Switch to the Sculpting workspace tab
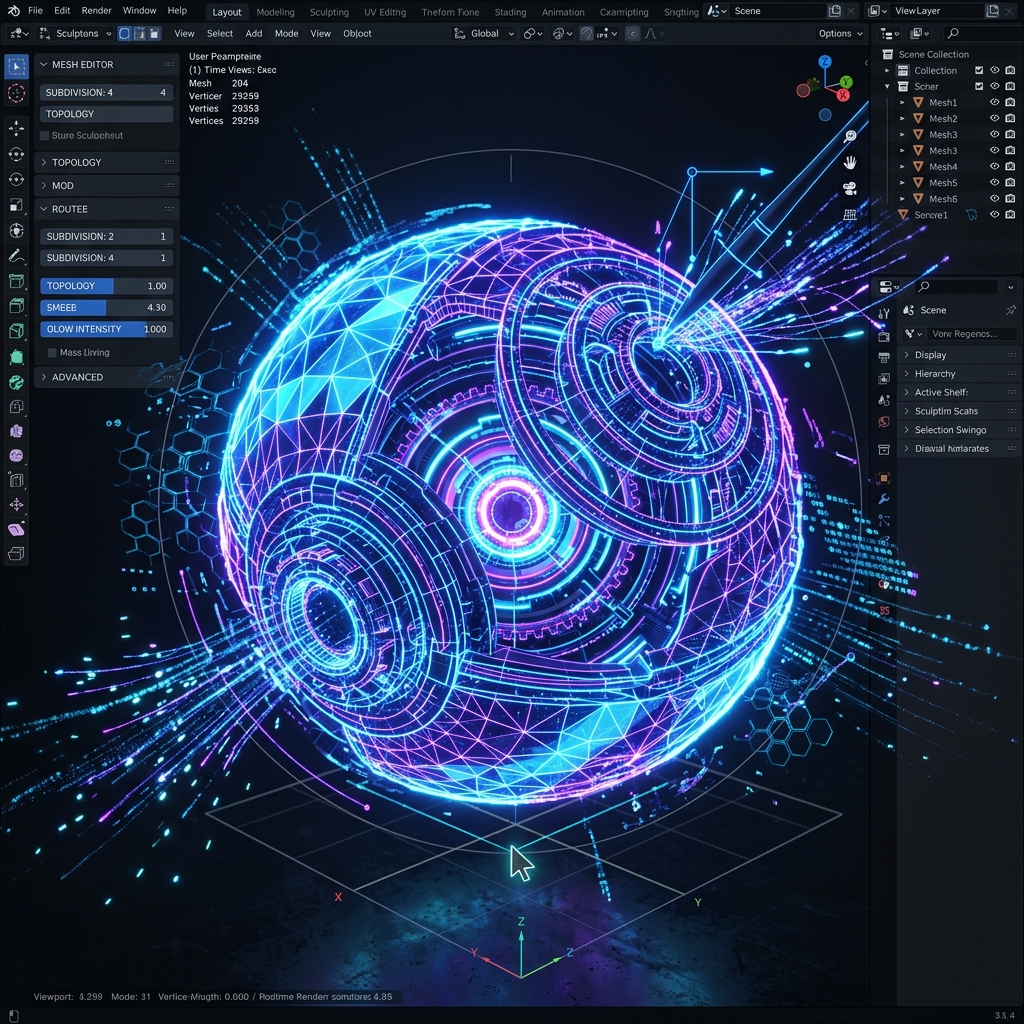The image size is (1024, 1024). (x=329, y=12)
